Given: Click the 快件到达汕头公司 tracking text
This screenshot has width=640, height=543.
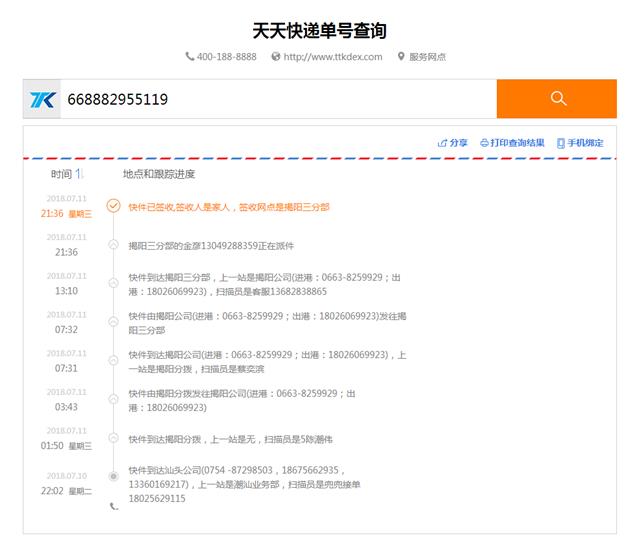Looking at the screenshot, I should pos(244,484).
